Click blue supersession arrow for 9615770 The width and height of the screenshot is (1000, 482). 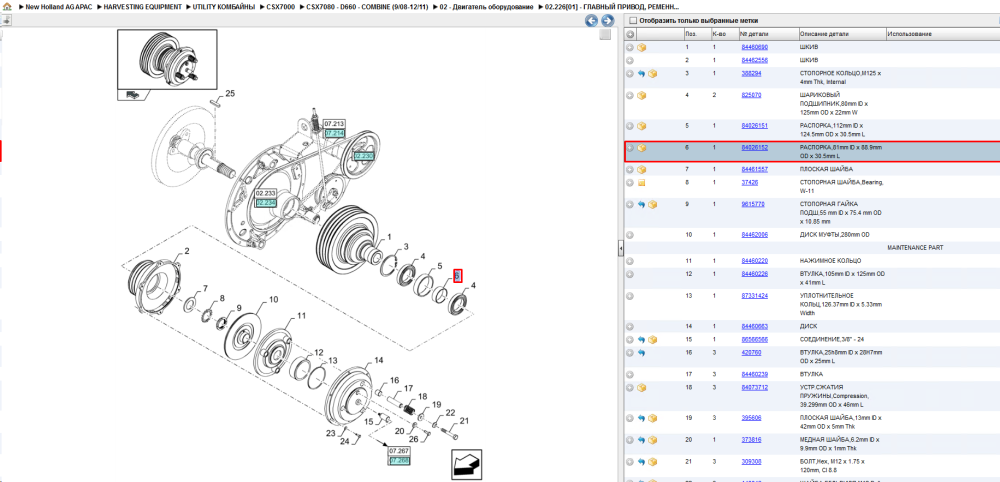click(642, 205)
